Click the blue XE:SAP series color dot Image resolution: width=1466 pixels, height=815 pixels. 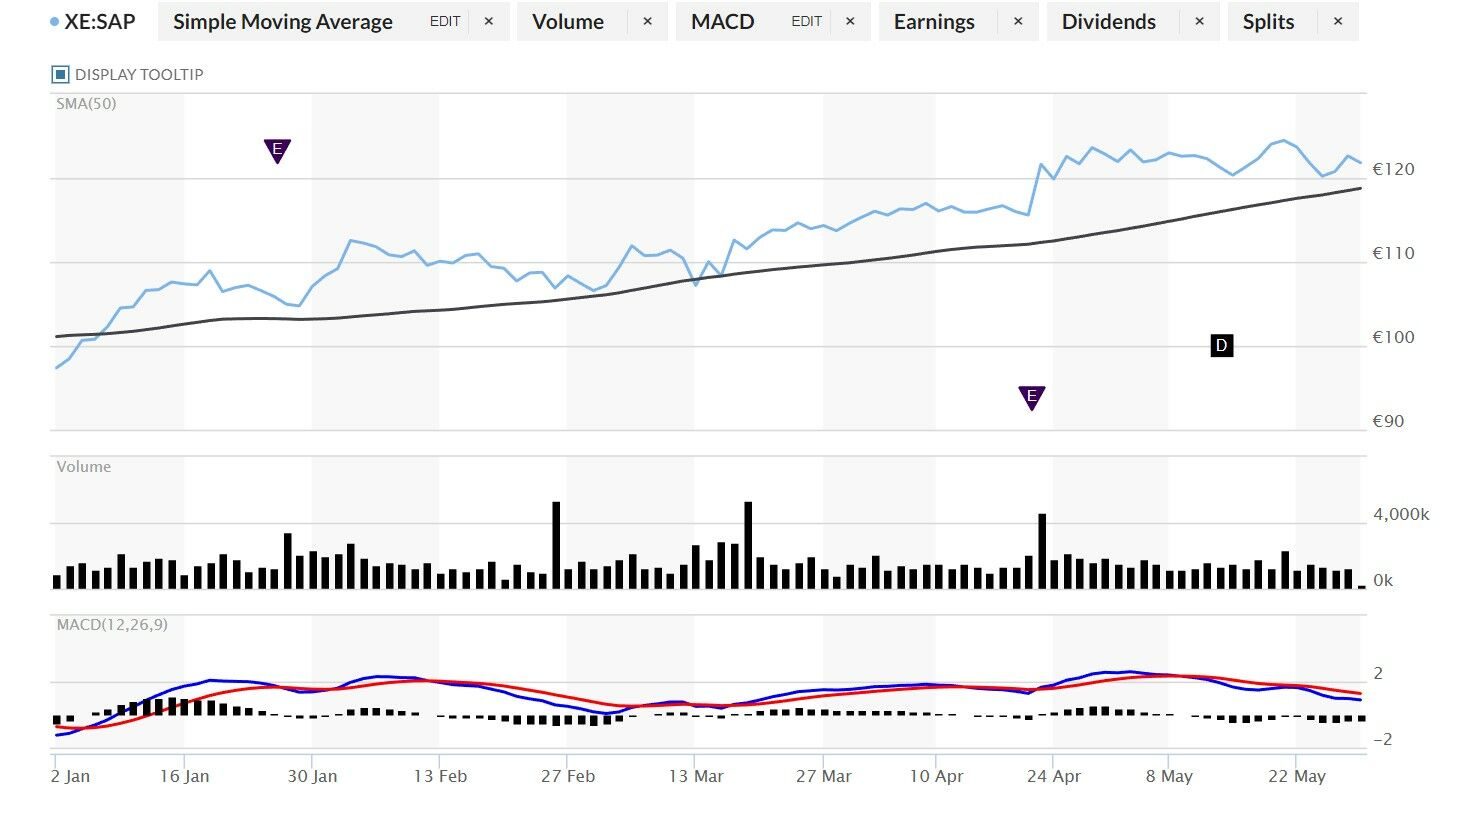point(54,21)
